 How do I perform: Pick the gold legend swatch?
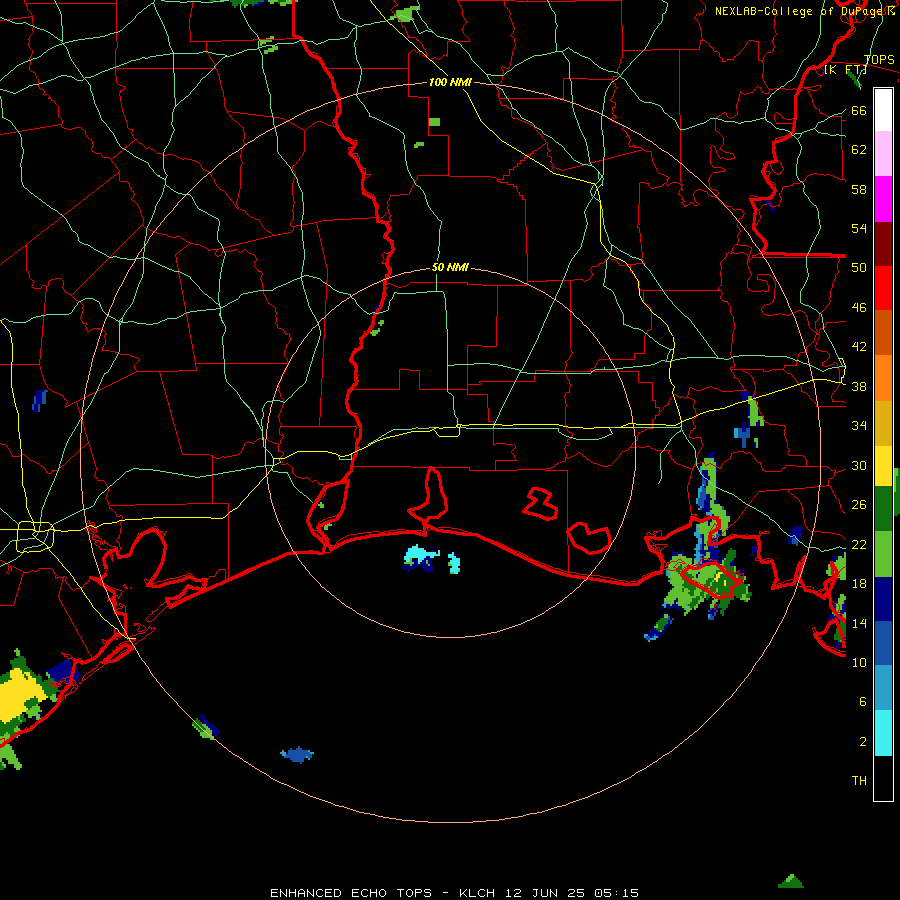[883, 423]
